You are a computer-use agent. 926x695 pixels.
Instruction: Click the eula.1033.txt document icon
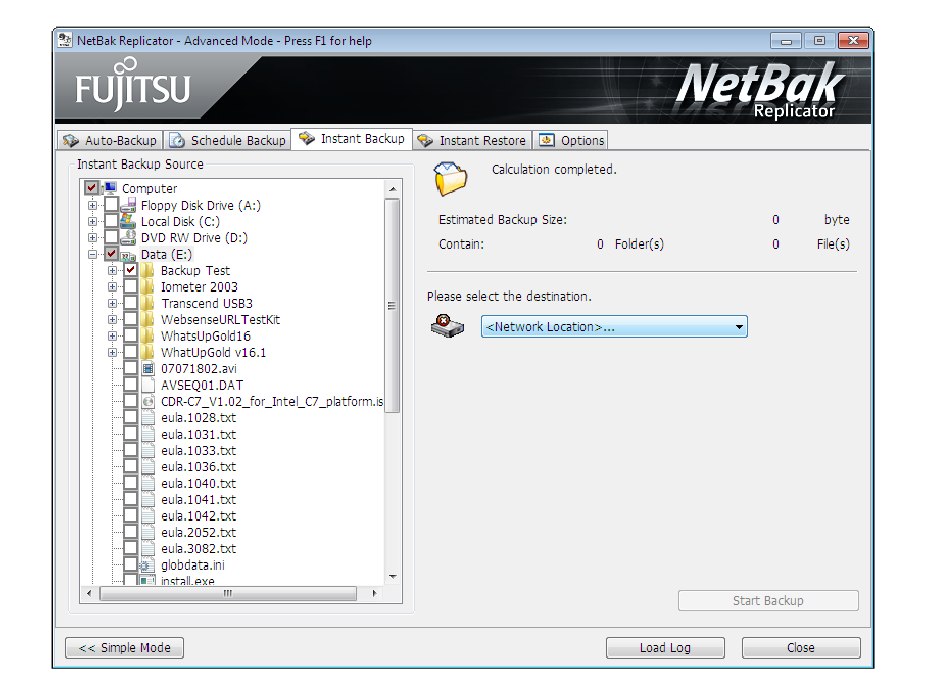(x=148, y=451)
